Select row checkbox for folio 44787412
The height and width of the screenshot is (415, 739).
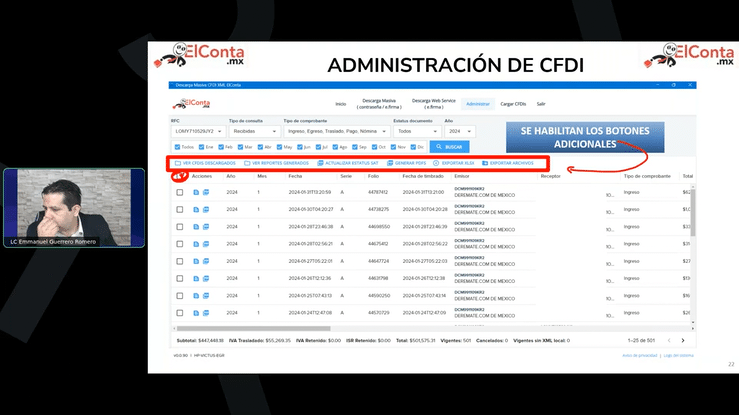point(180,192)
